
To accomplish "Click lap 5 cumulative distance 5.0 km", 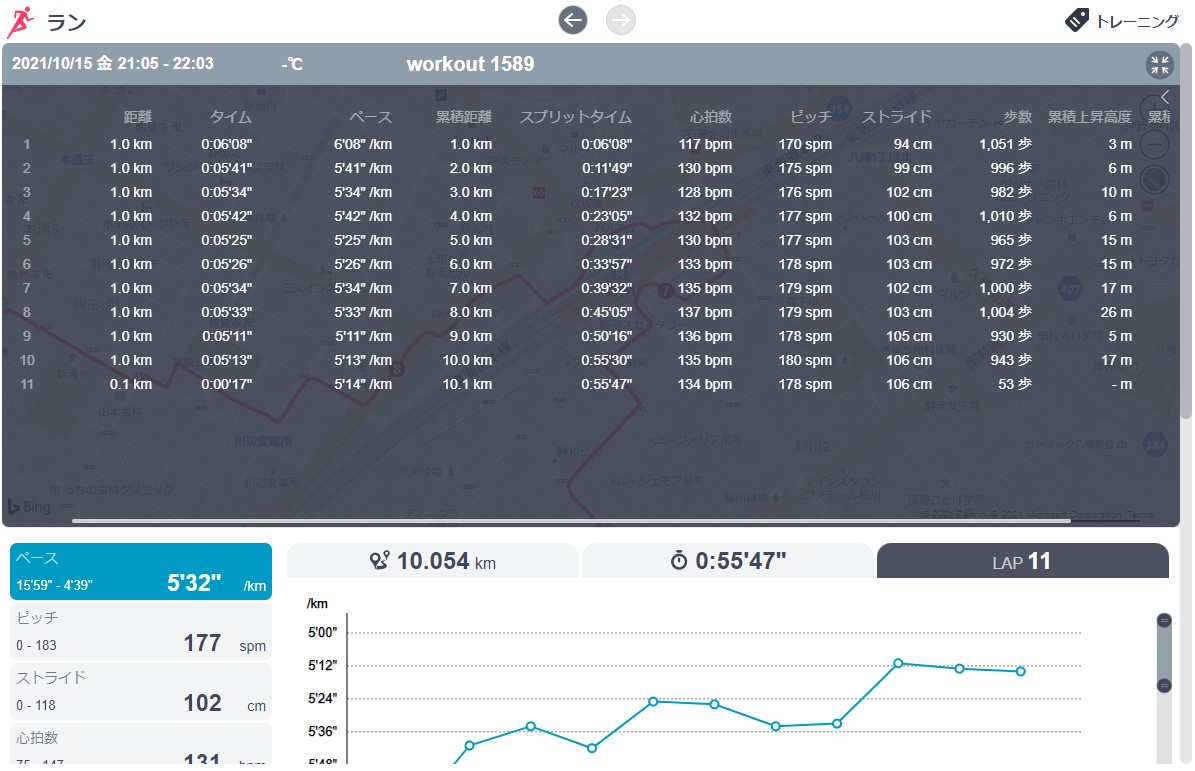I will (x=470, y=240).
